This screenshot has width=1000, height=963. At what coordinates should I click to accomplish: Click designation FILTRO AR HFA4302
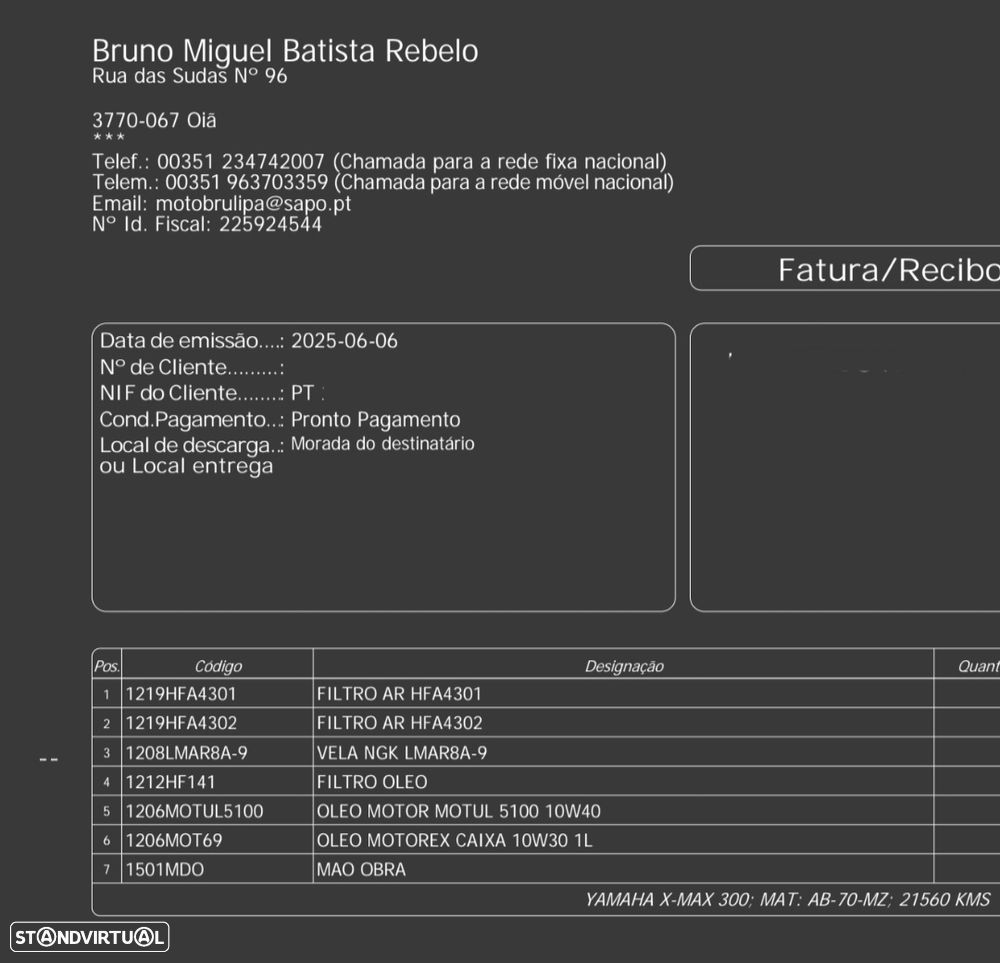(x=400, y=723)
